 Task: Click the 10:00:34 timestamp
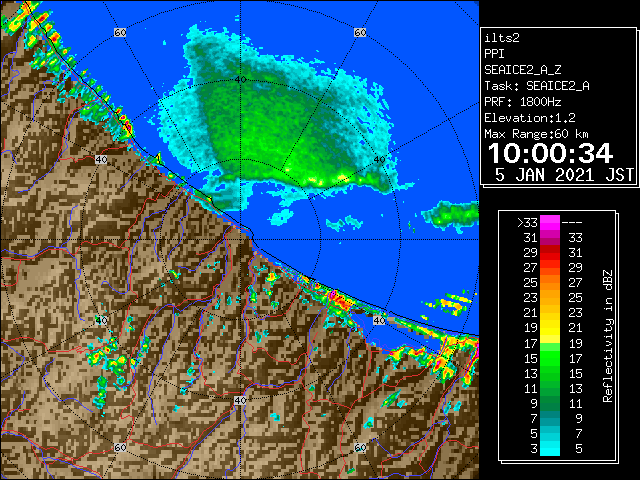(551, 153)
